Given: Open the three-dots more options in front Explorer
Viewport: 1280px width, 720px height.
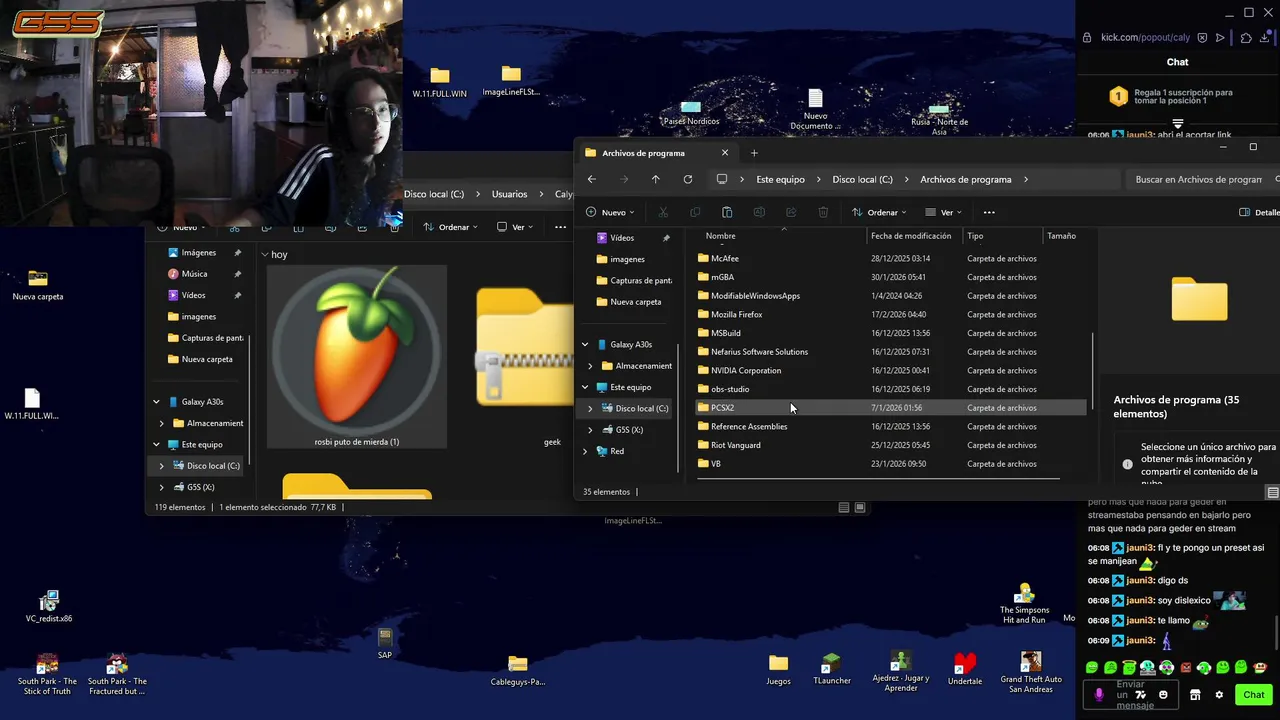Looking at the screenshot, I should (x=989, y=212).
